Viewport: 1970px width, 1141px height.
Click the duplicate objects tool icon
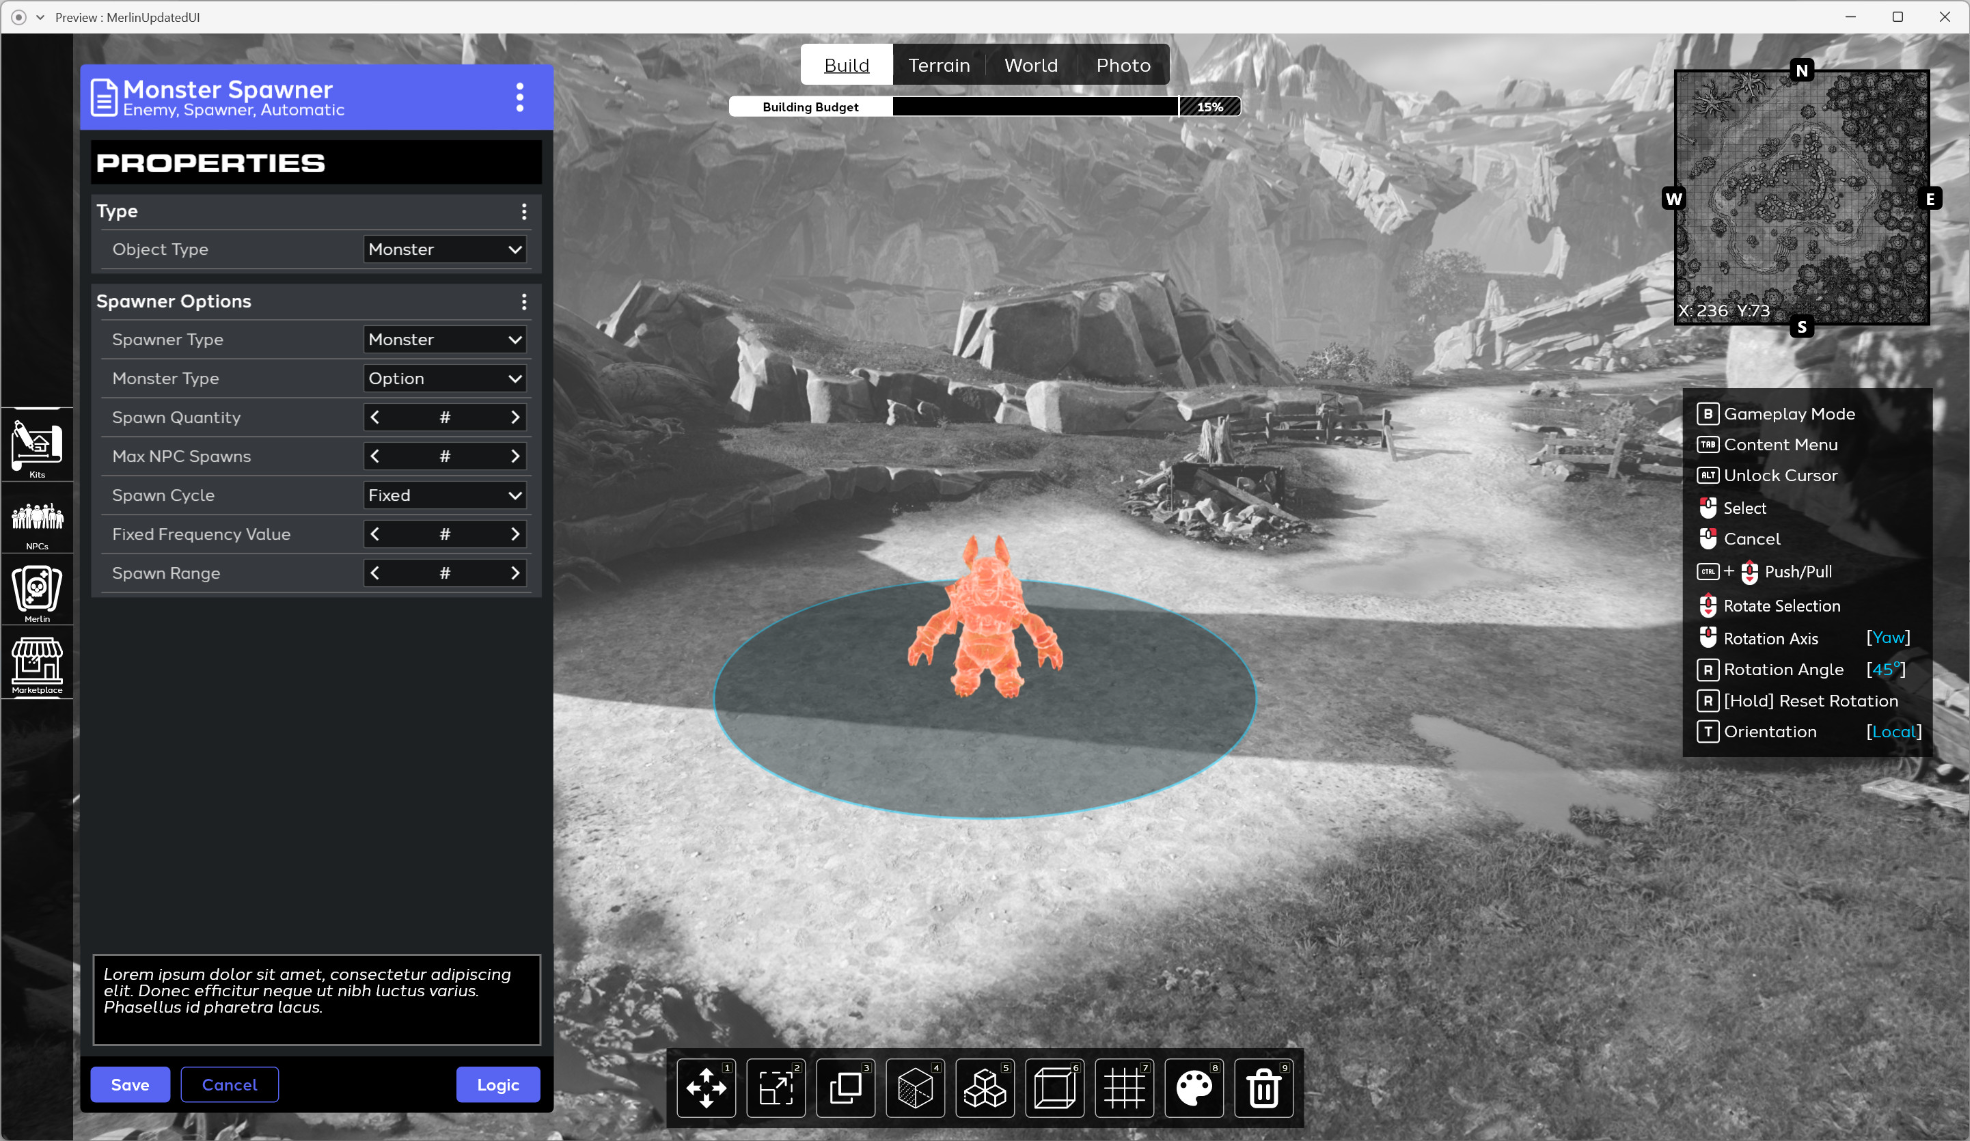tap(846, 1088)
